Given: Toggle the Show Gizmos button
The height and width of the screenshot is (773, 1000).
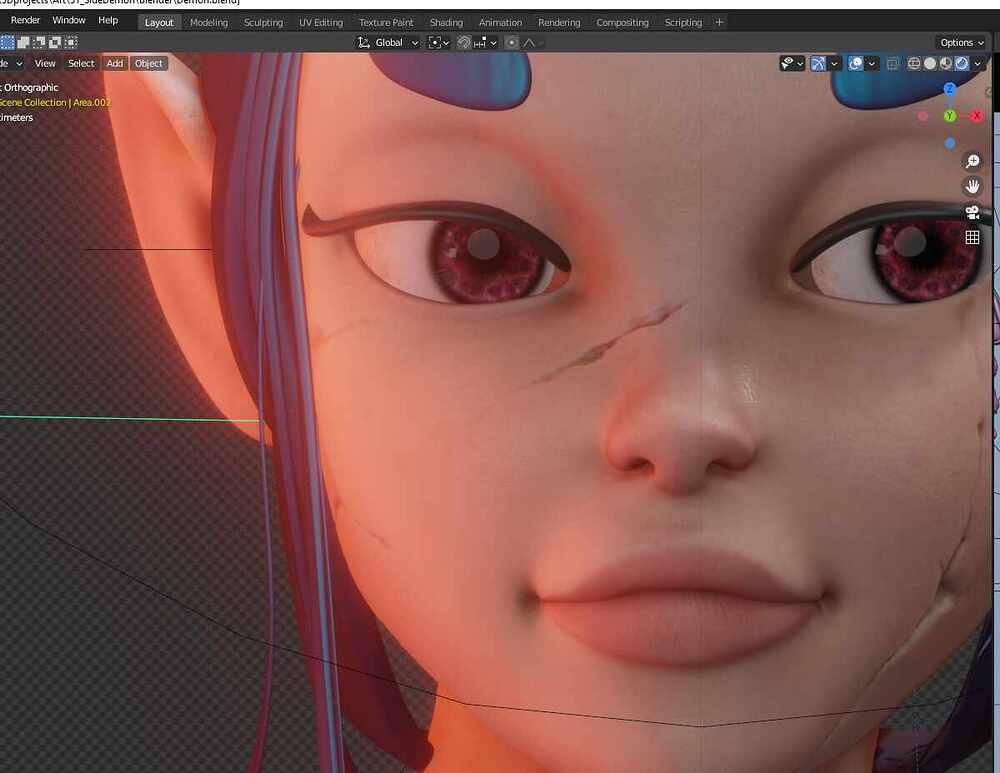Looking at the screenshot, I should pos(820,63).
